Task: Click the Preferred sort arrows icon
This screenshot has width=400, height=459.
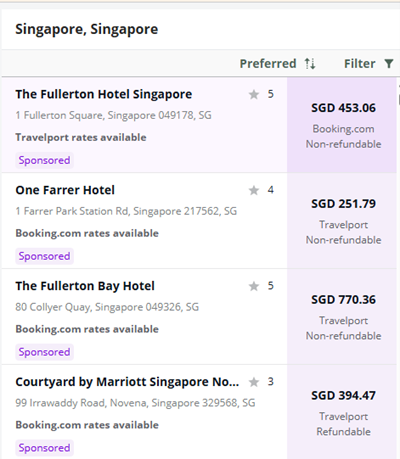Action: [x=310, y=63]
